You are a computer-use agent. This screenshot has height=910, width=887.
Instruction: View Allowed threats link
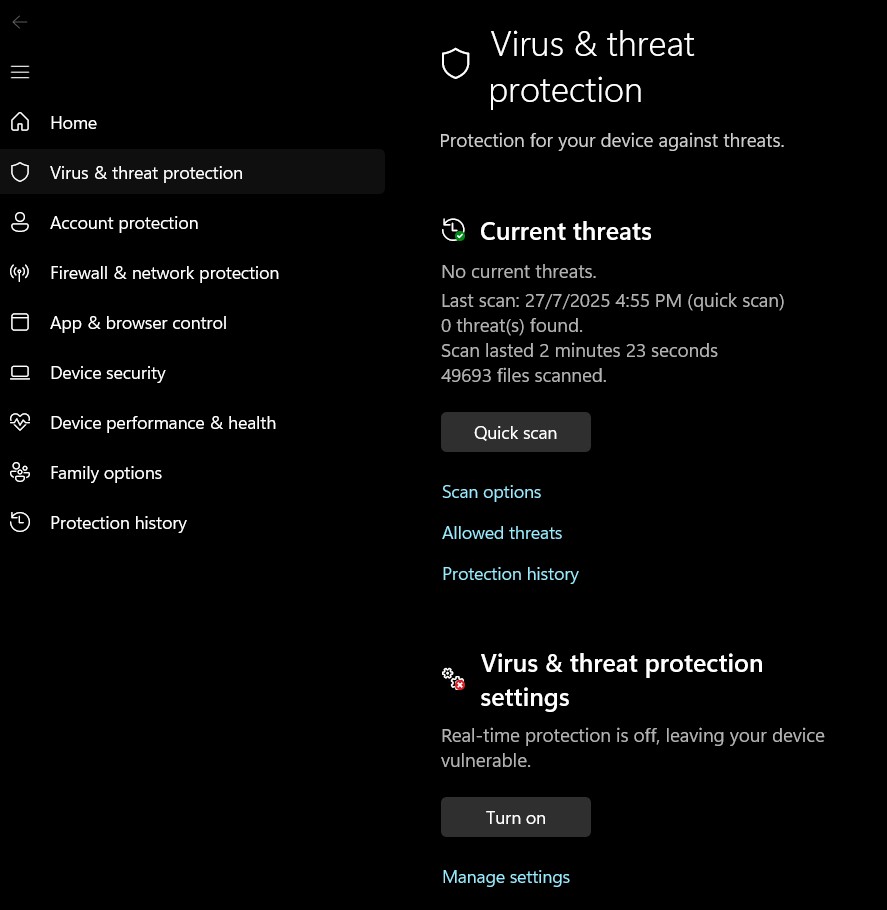tap(502, 533)
